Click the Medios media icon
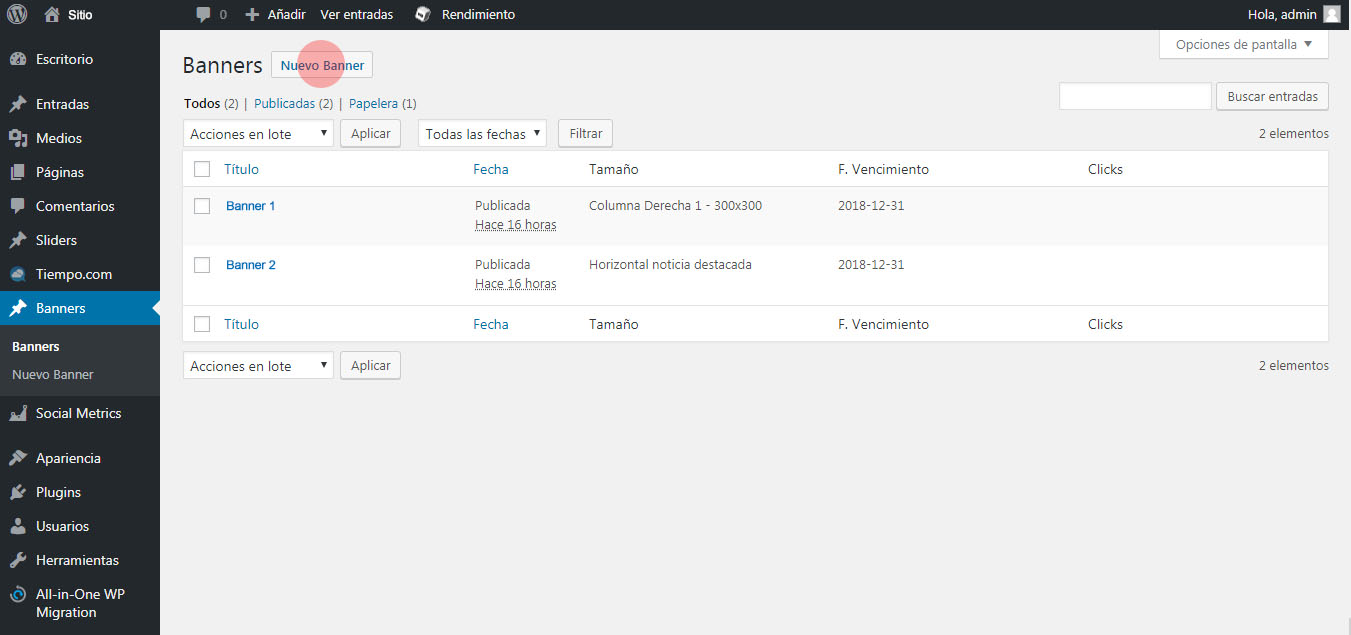 17,138
